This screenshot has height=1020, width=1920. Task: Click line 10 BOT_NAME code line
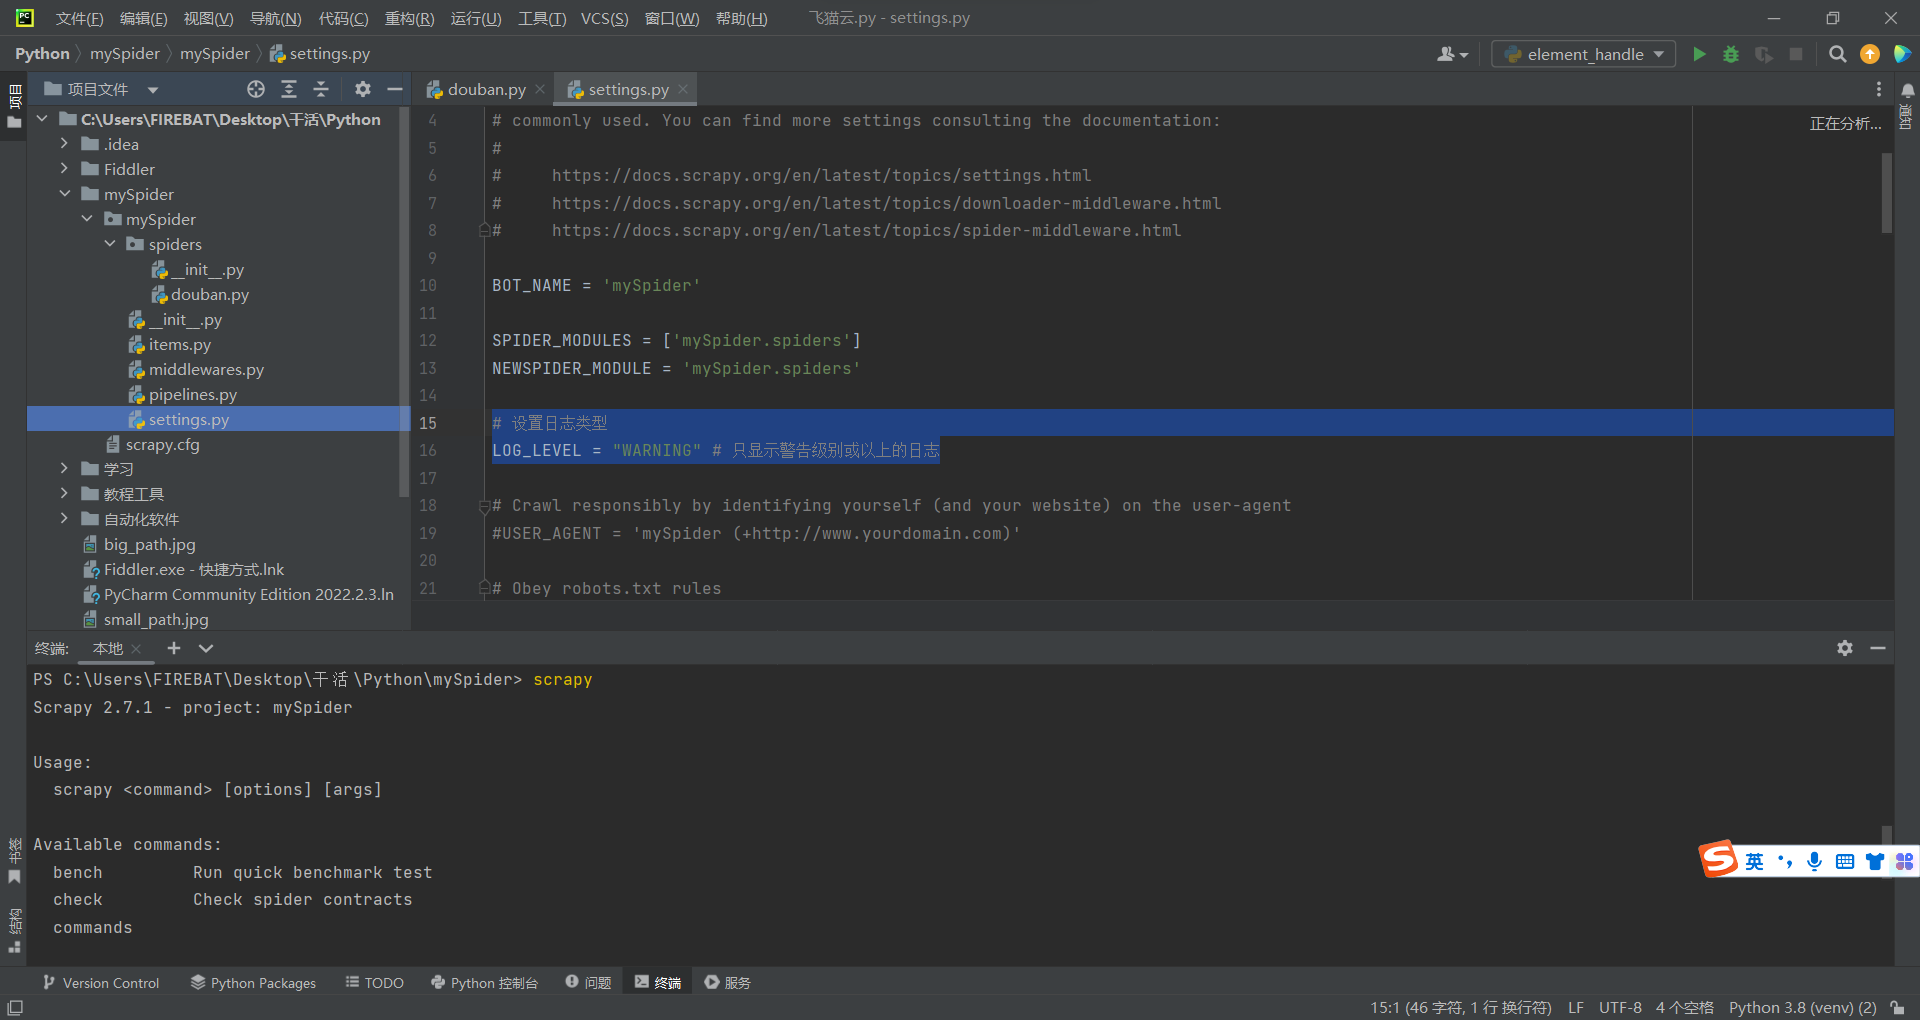pos(596,285)
